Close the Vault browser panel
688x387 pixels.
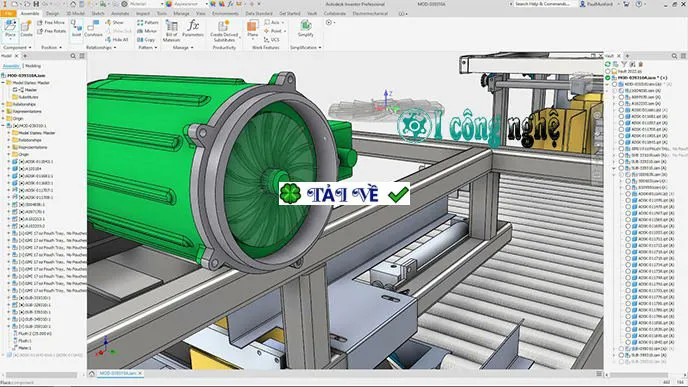pyautogui.click(x=619, y=56)
